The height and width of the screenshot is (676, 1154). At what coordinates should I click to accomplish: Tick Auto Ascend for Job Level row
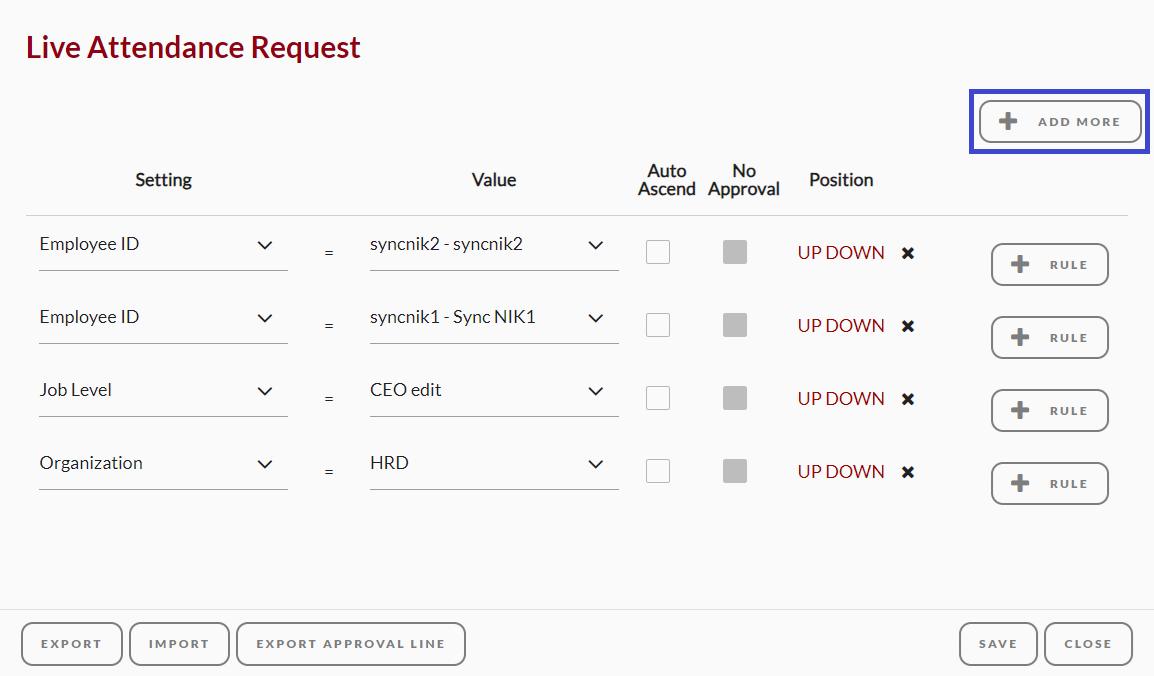[x=658, y=398]
